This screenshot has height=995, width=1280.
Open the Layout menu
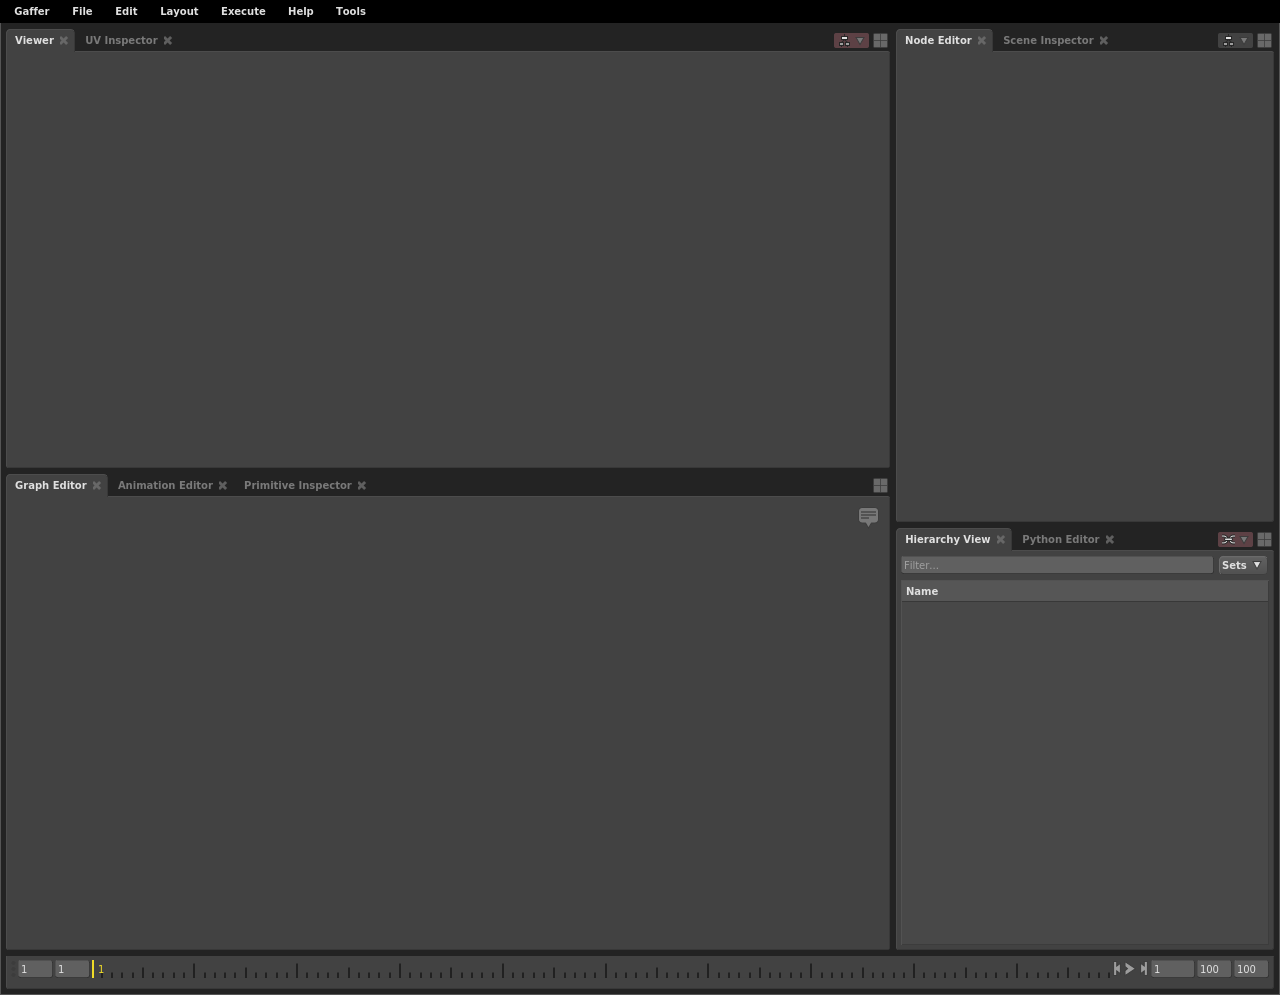tap(179, 11)
